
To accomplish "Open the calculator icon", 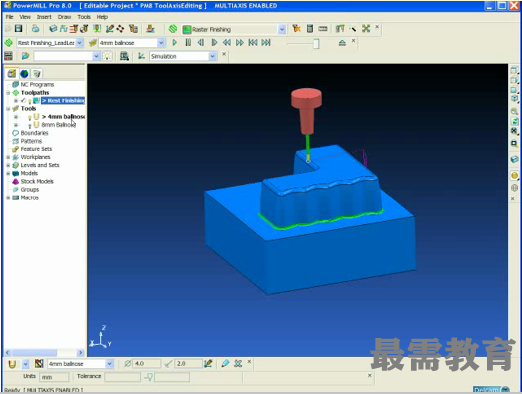I will point(310,29).
